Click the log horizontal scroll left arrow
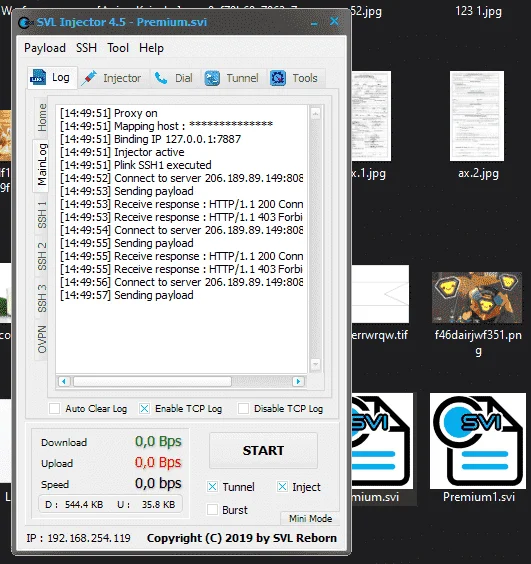531x564 pixels. pyautogui.click(x=64, y=381)
